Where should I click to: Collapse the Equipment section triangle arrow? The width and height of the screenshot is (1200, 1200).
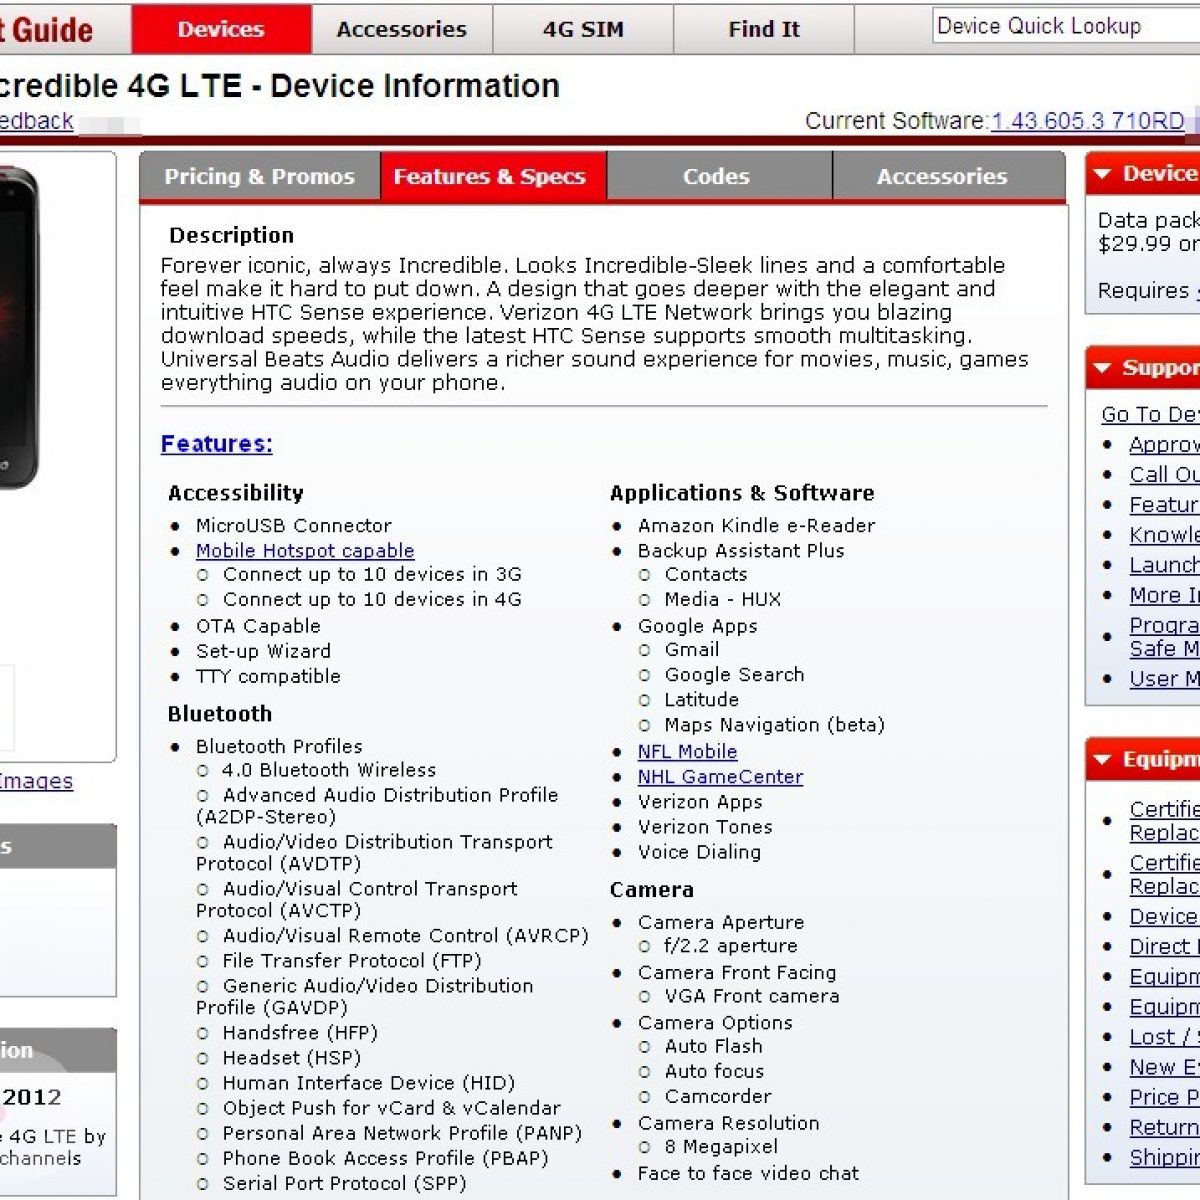tap(1102, 760)
